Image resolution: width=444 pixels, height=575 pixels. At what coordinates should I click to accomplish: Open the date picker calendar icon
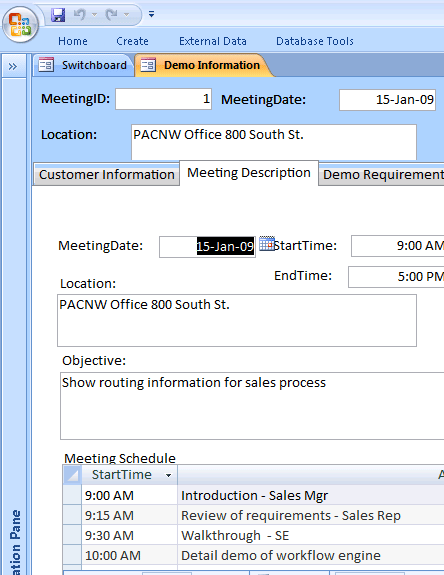[x=267, y=243]
